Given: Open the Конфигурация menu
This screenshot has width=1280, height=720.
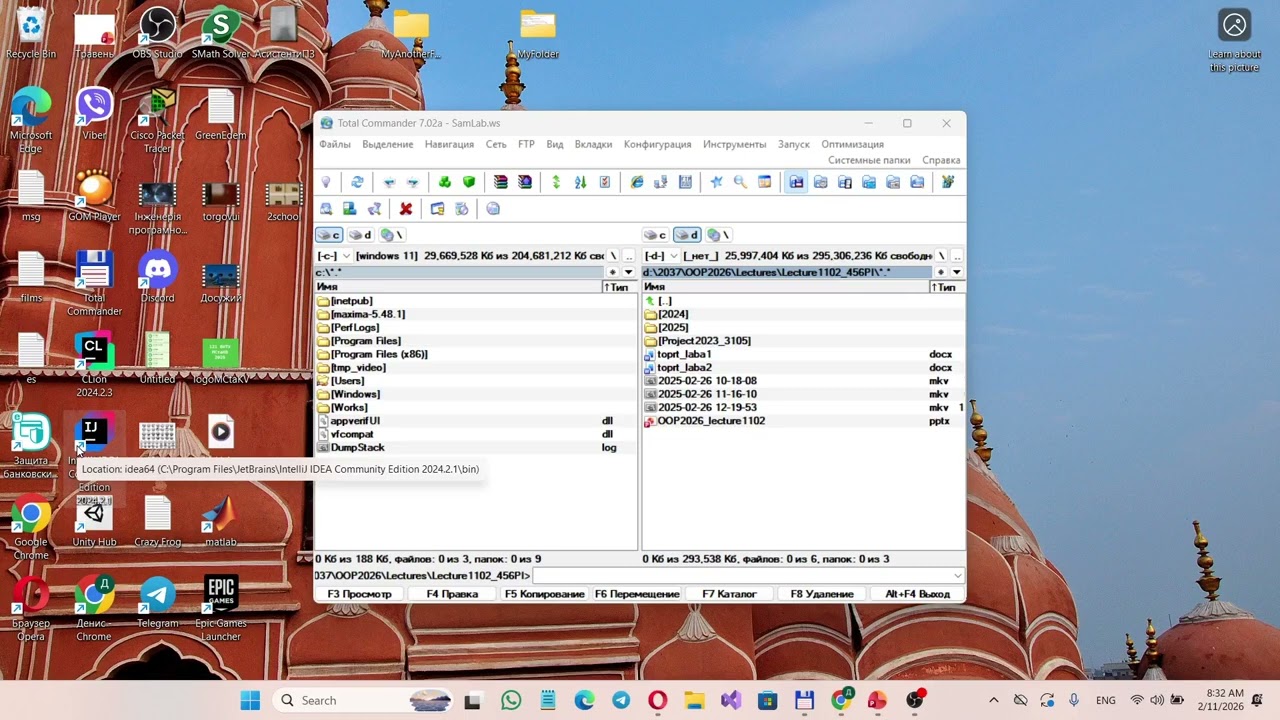Looking at the screenshot, I should coord(658,144).
